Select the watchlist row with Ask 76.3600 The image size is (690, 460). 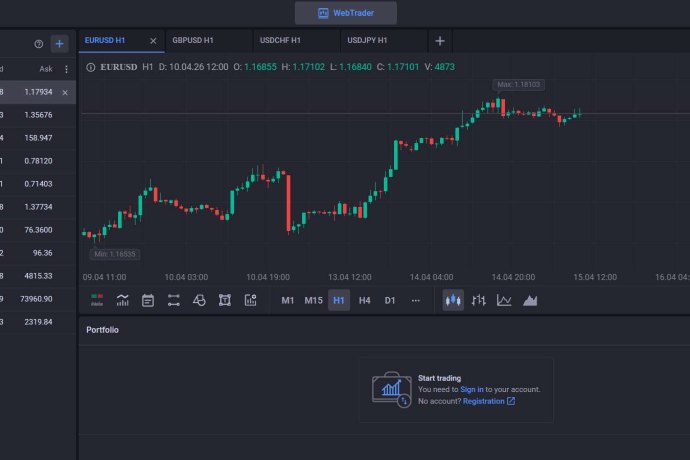click(38, 230)
